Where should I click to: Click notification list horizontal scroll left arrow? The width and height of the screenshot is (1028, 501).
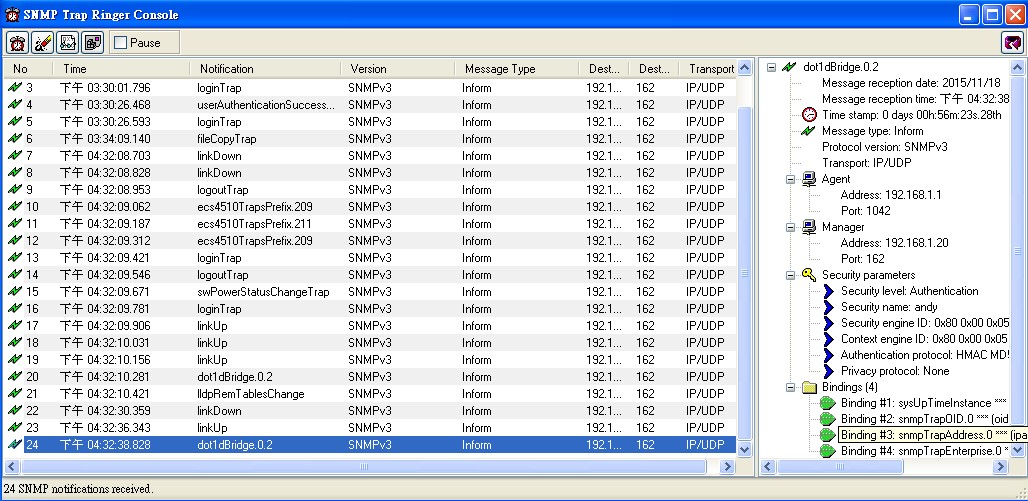(x=11, y=467)
